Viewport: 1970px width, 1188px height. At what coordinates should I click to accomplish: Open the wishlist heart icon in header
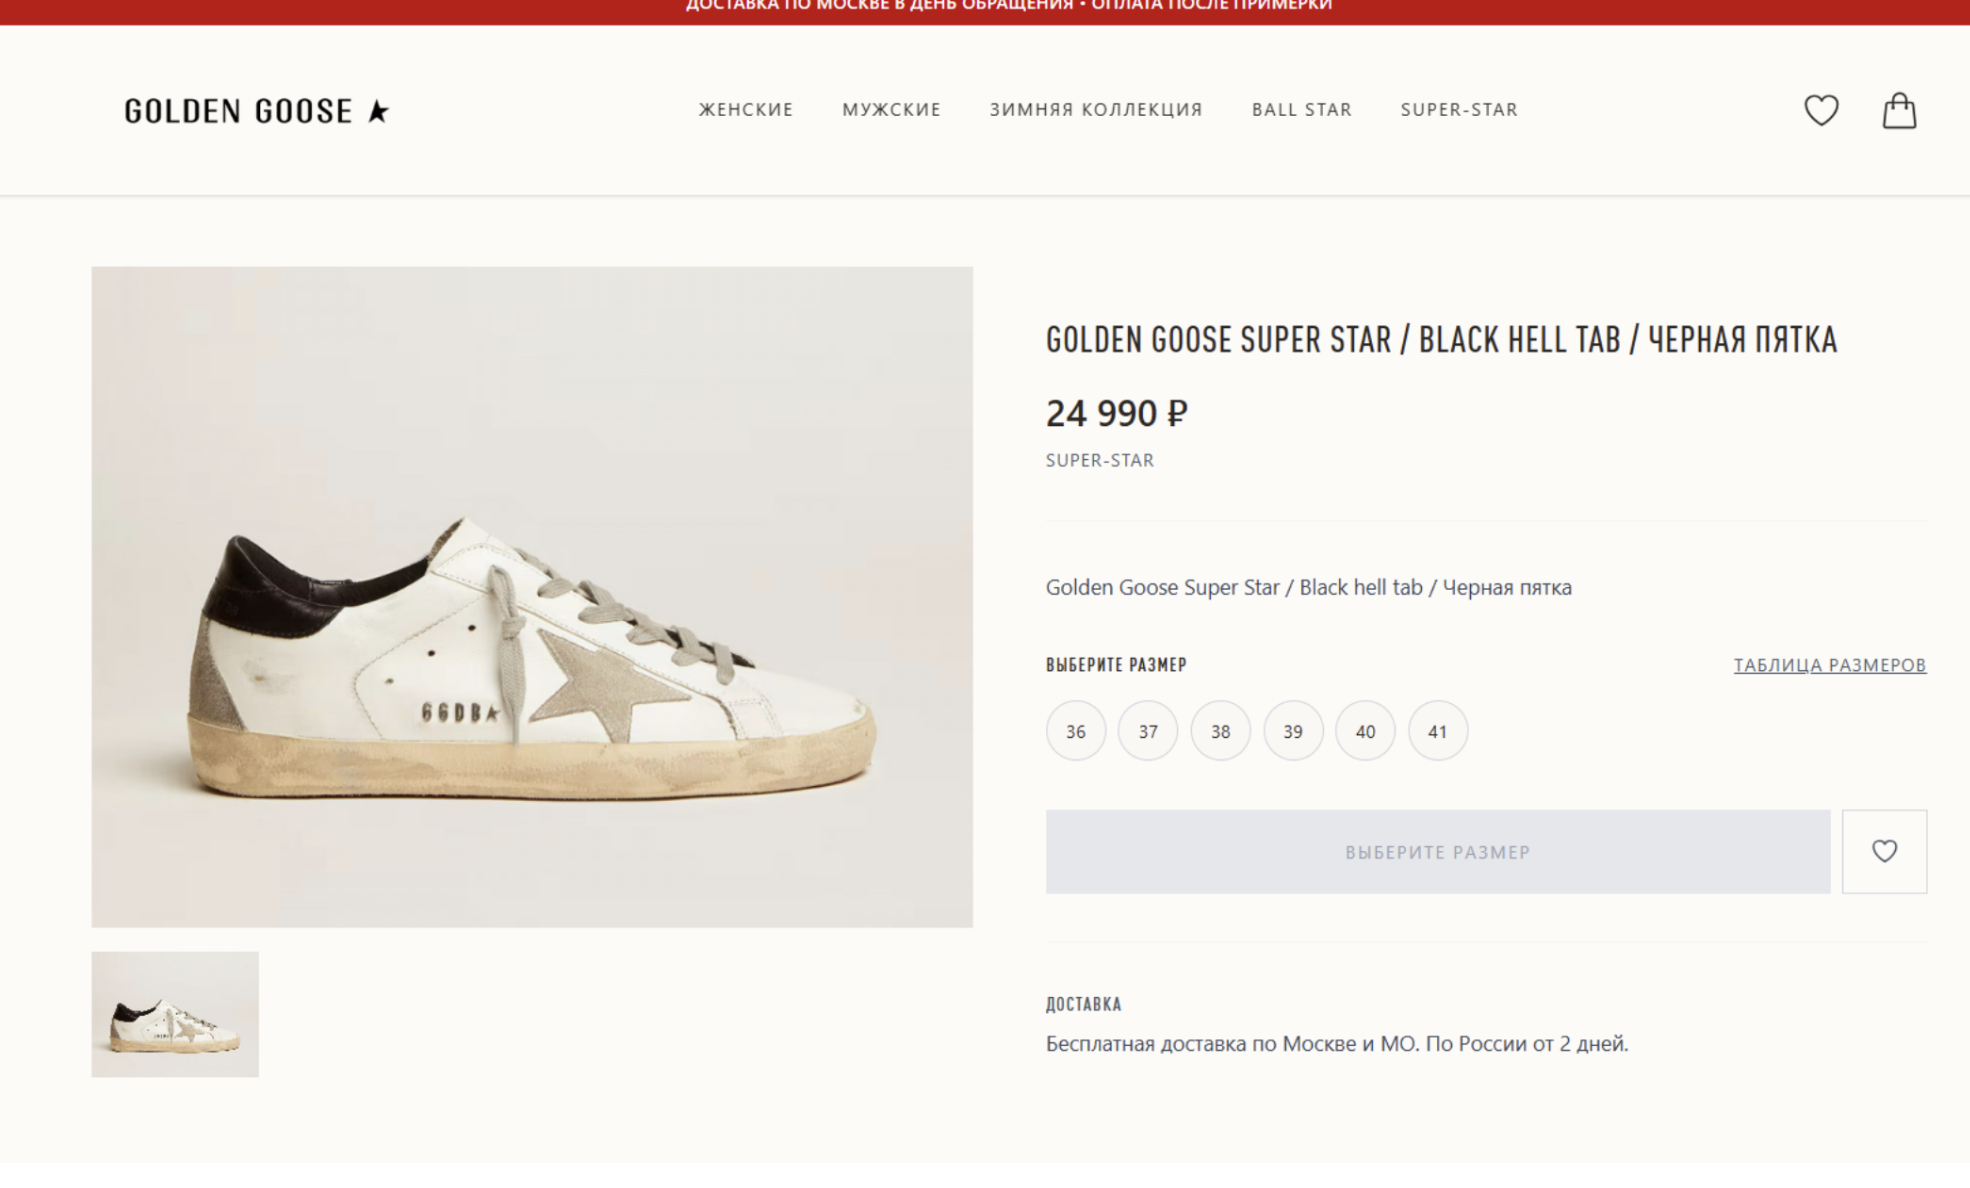coord(1820,110)
